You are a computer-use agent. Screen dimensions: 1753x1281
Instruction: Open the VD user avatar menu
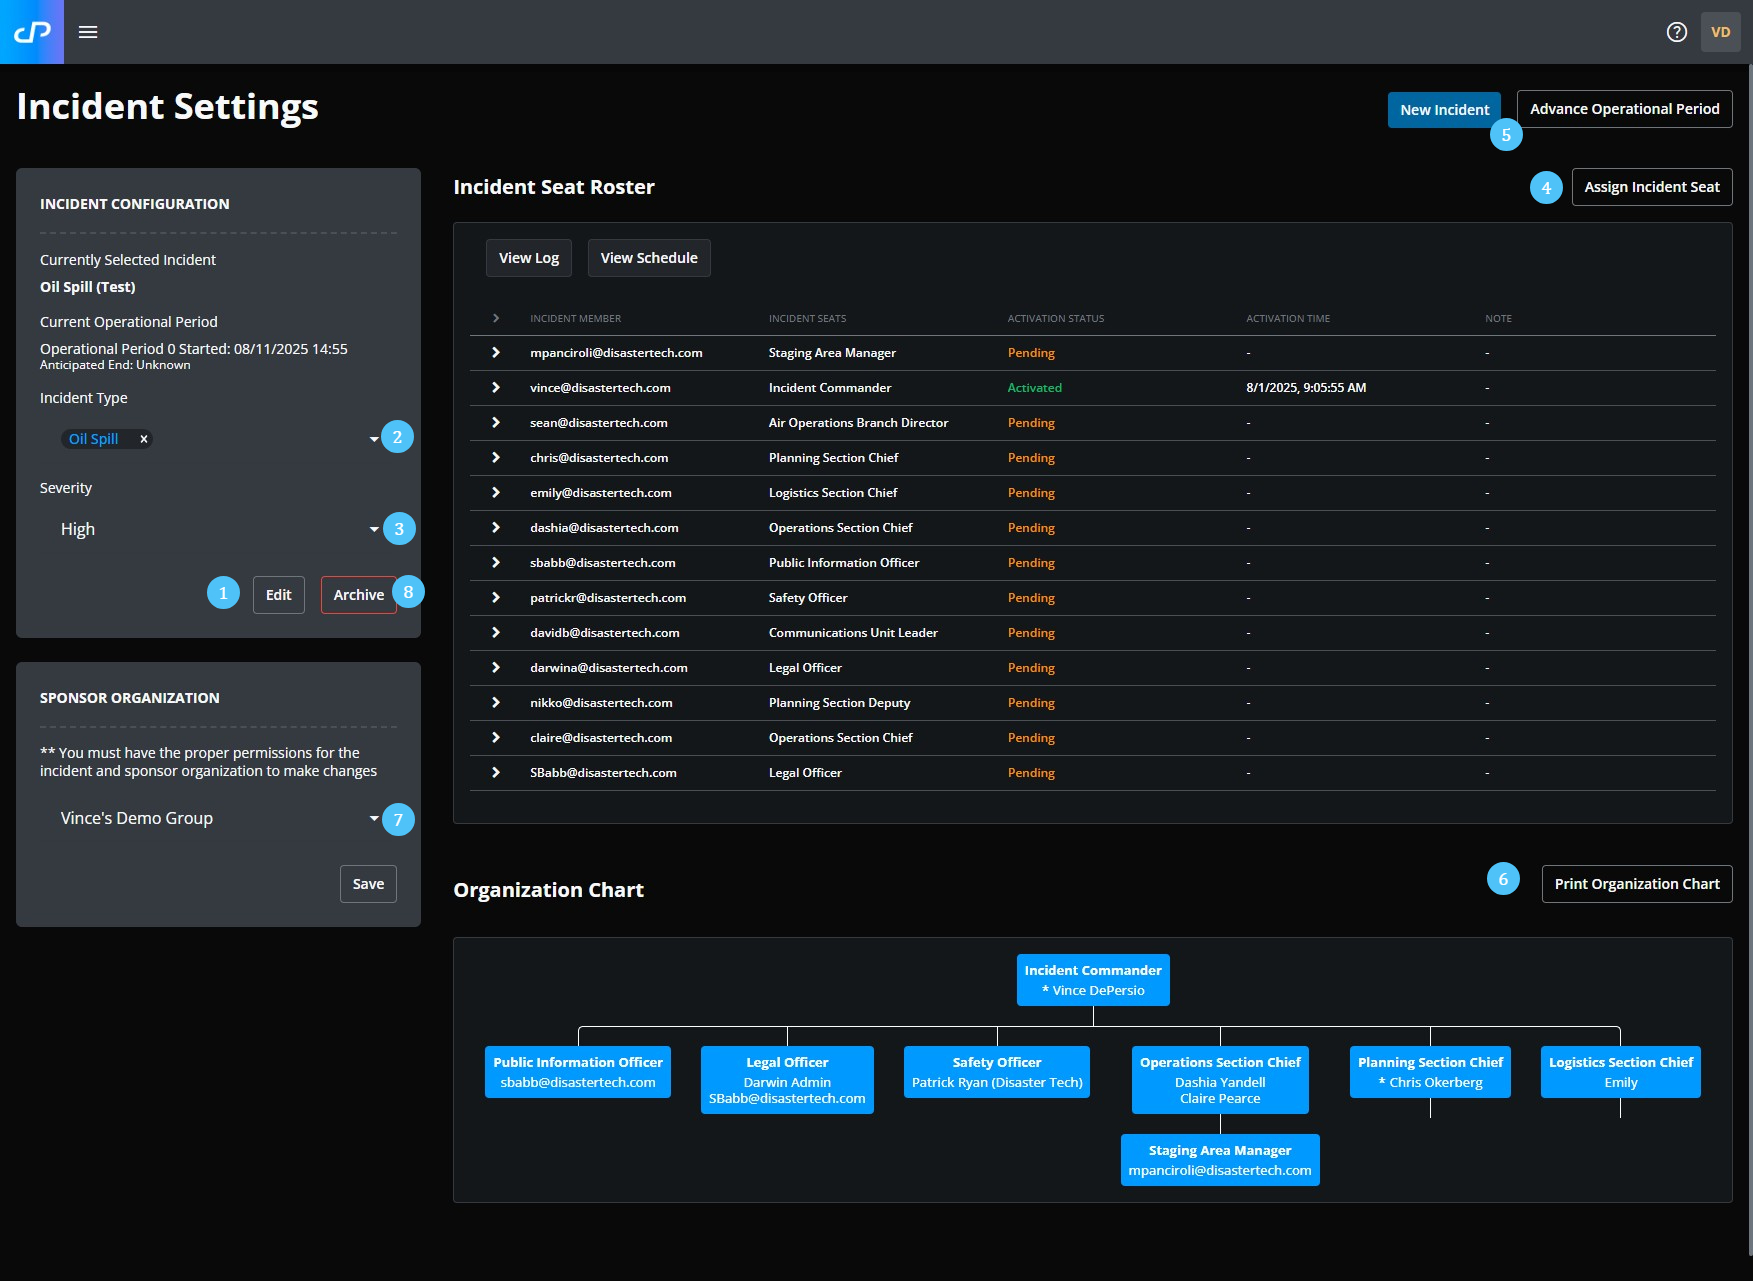pos(1721,31)
